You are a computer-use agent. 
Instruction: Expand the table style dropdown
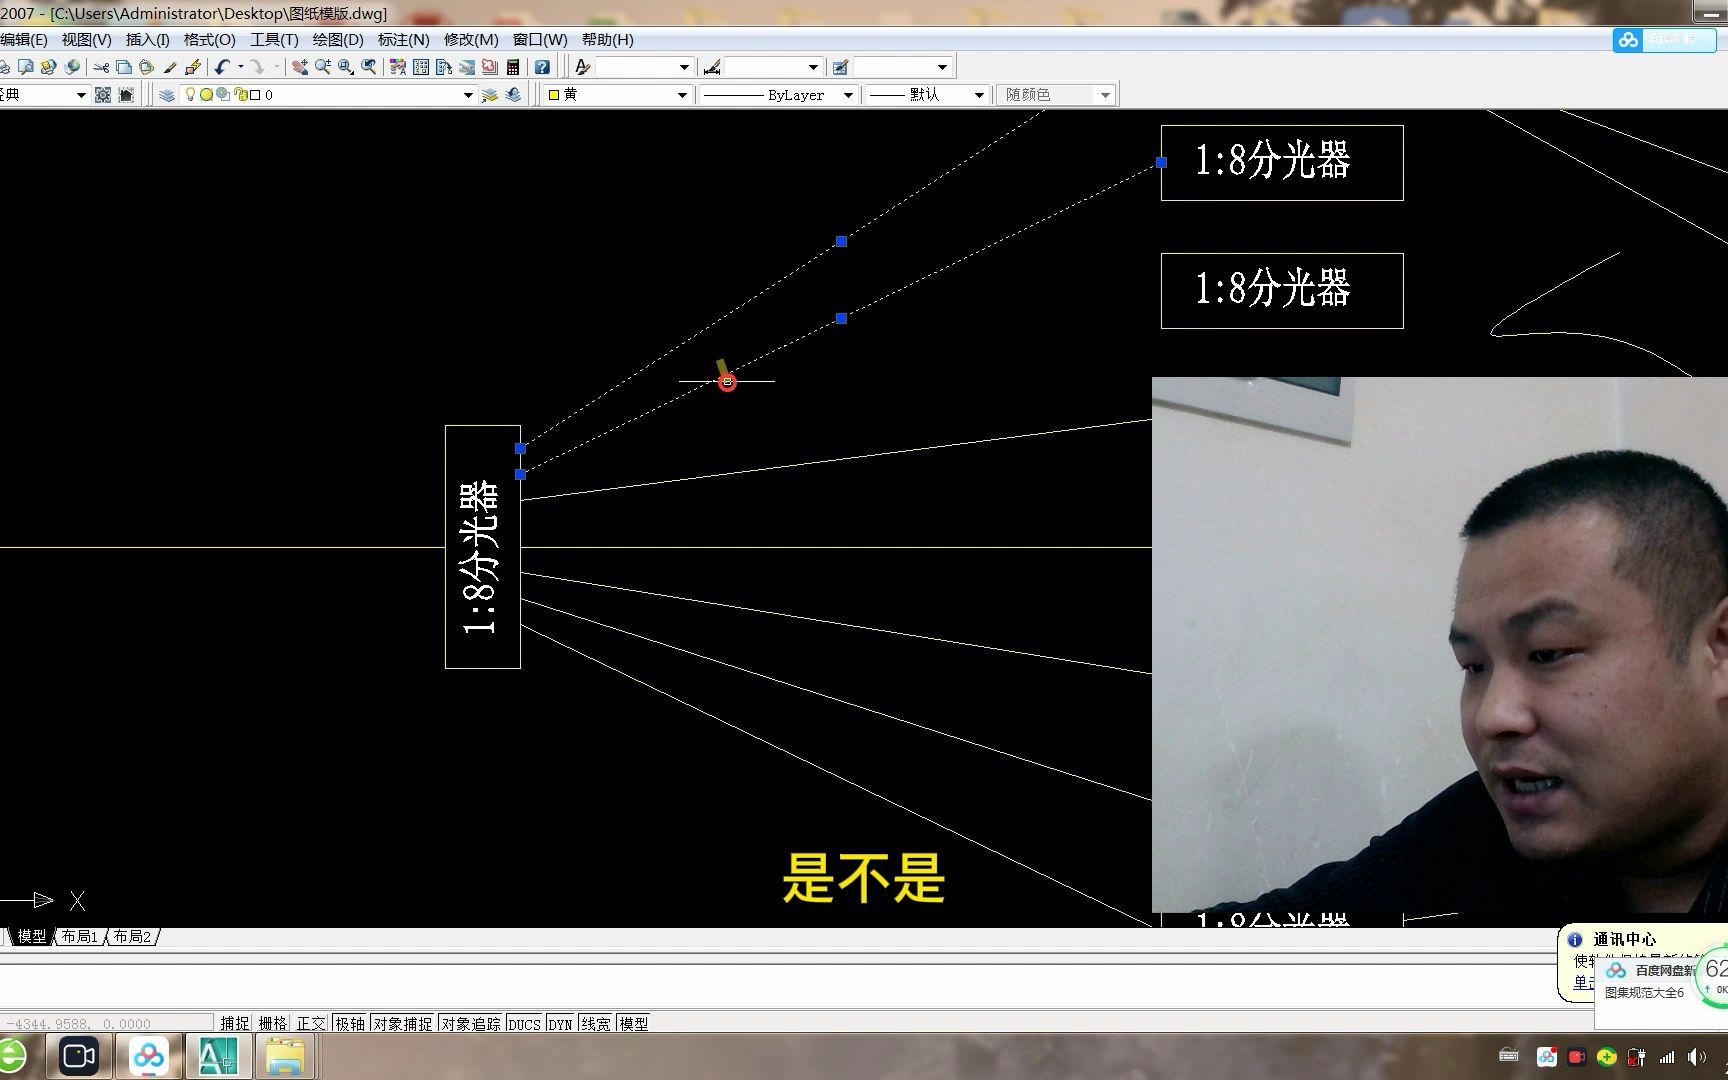[x=942, y=67]
